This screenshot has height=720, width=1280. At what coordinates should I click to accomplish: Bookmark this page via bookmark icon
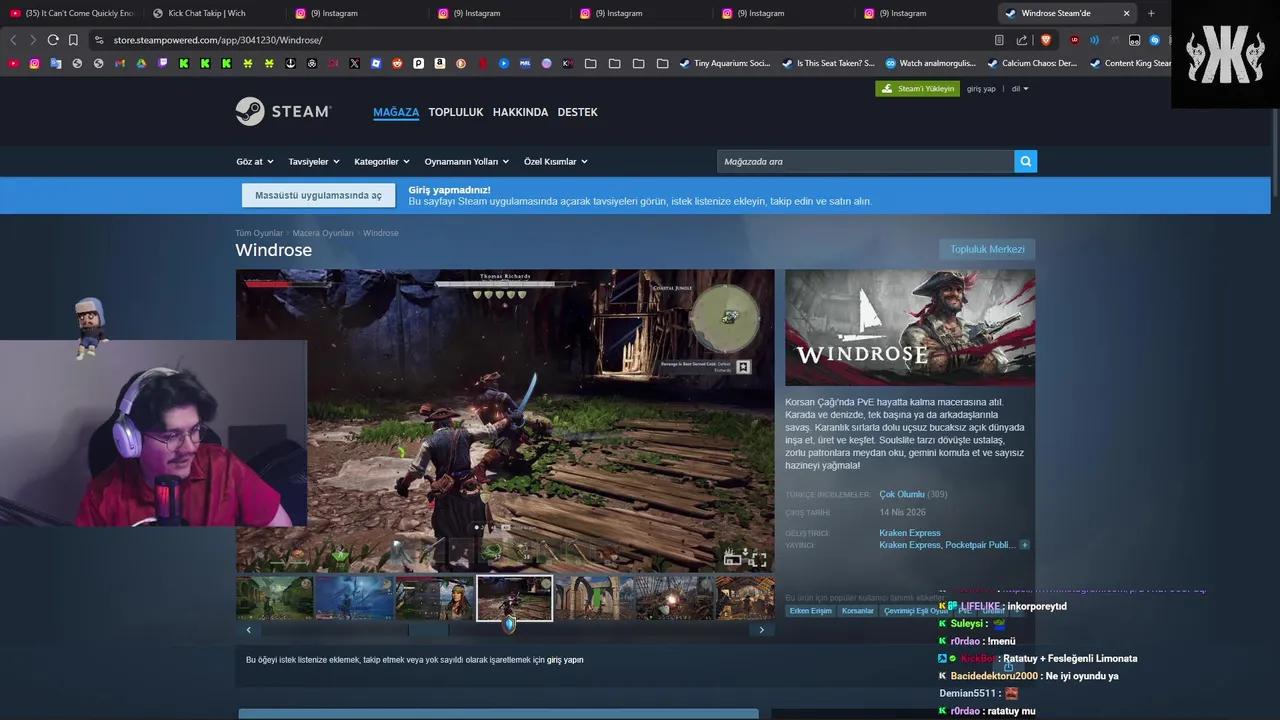tap(73, 40)
